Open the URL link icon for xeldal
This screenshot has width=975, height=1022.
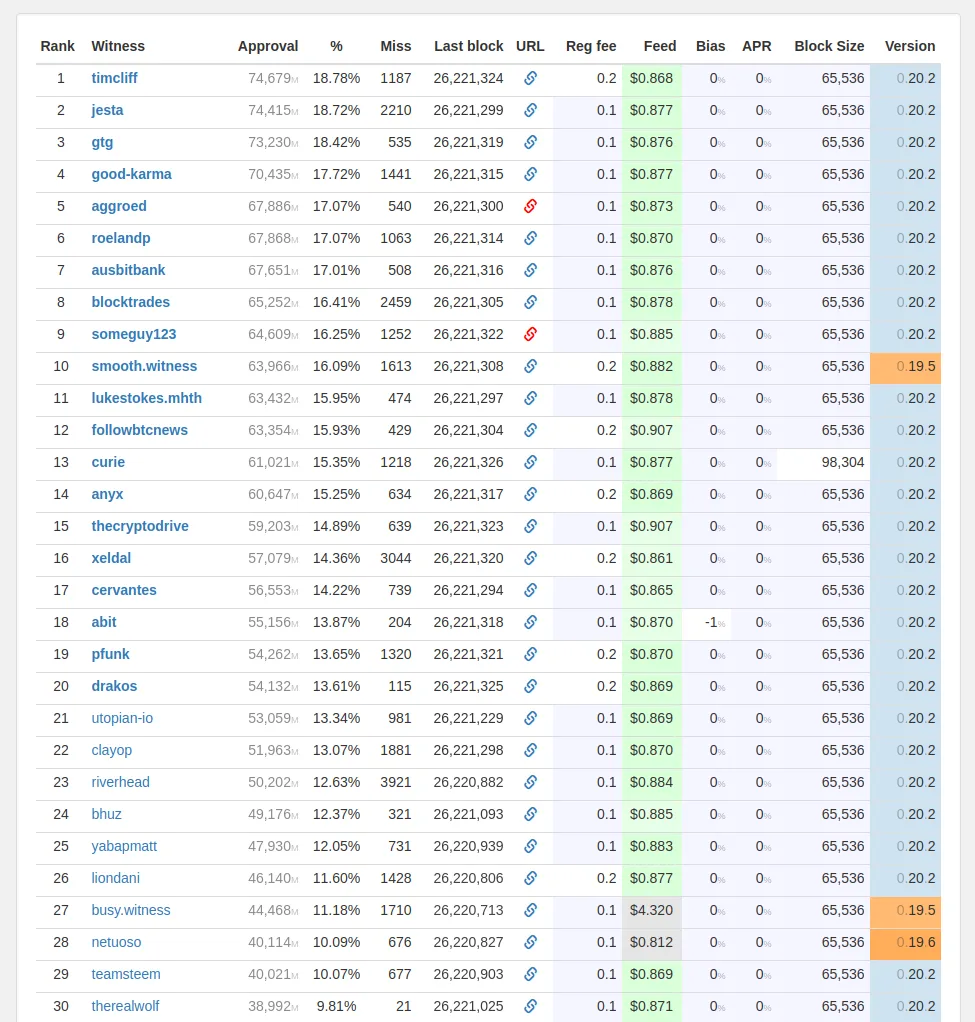tap(531, 558)
